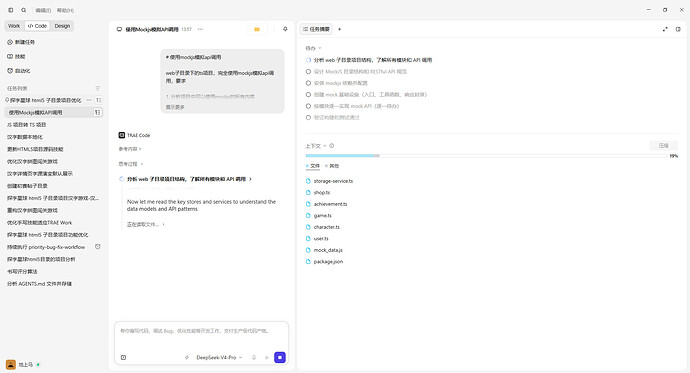Viewport: 690px width, 373px height.
Task: Open the 编辑(E) menu
Action: (x=43, y=10)
